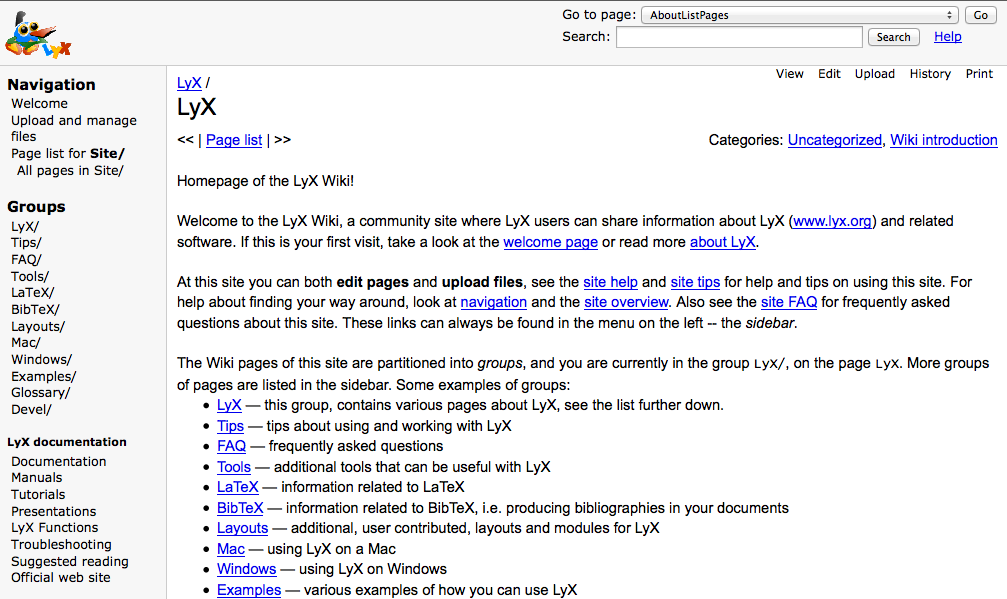The height and width of the screenshot is (599, 1007).
Task: Open All pages in Site/ in sidebar
Action: point(70,170)
